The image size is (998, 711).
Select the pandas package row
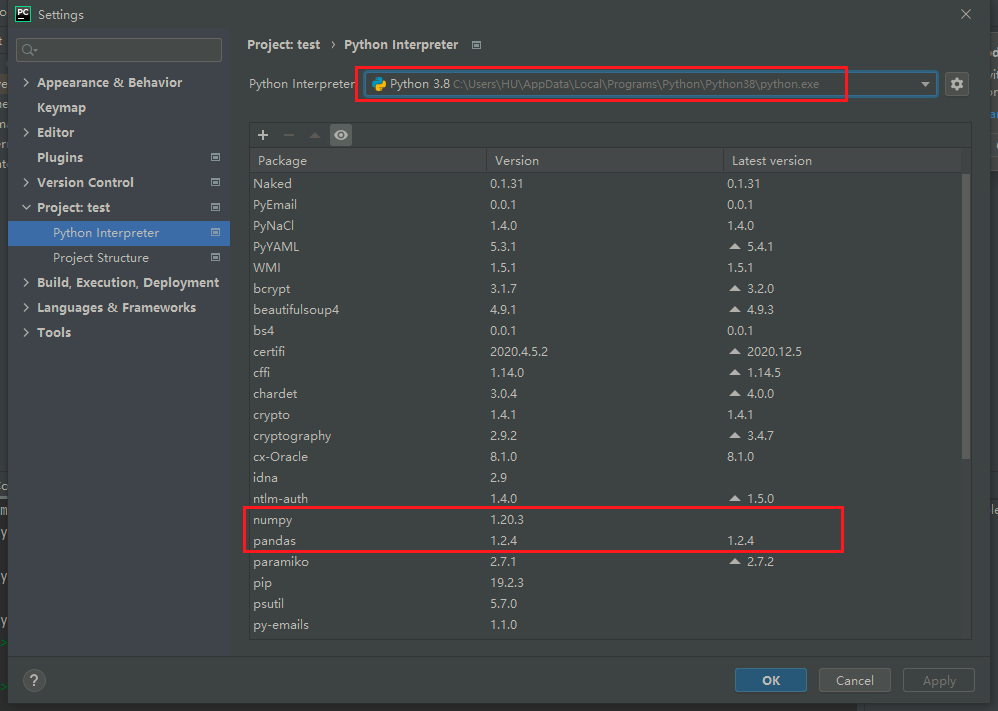pyautogui.click(x=605, y=540)
